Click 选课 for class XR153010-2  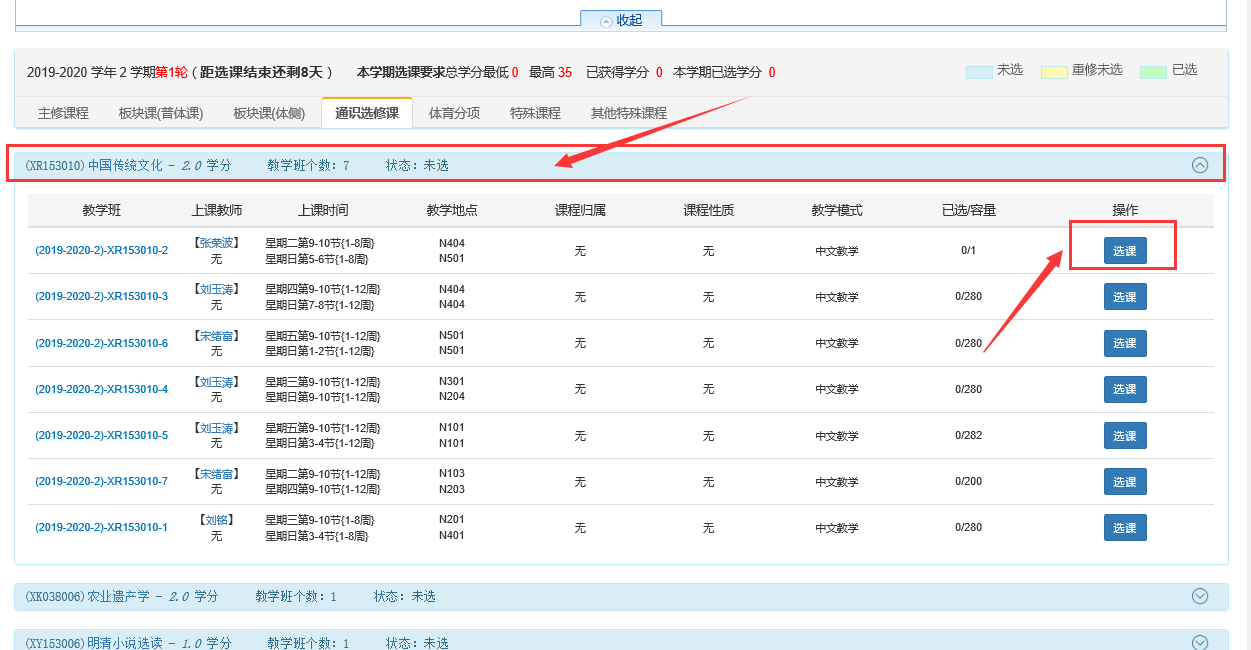click(x=1124, y=251)
